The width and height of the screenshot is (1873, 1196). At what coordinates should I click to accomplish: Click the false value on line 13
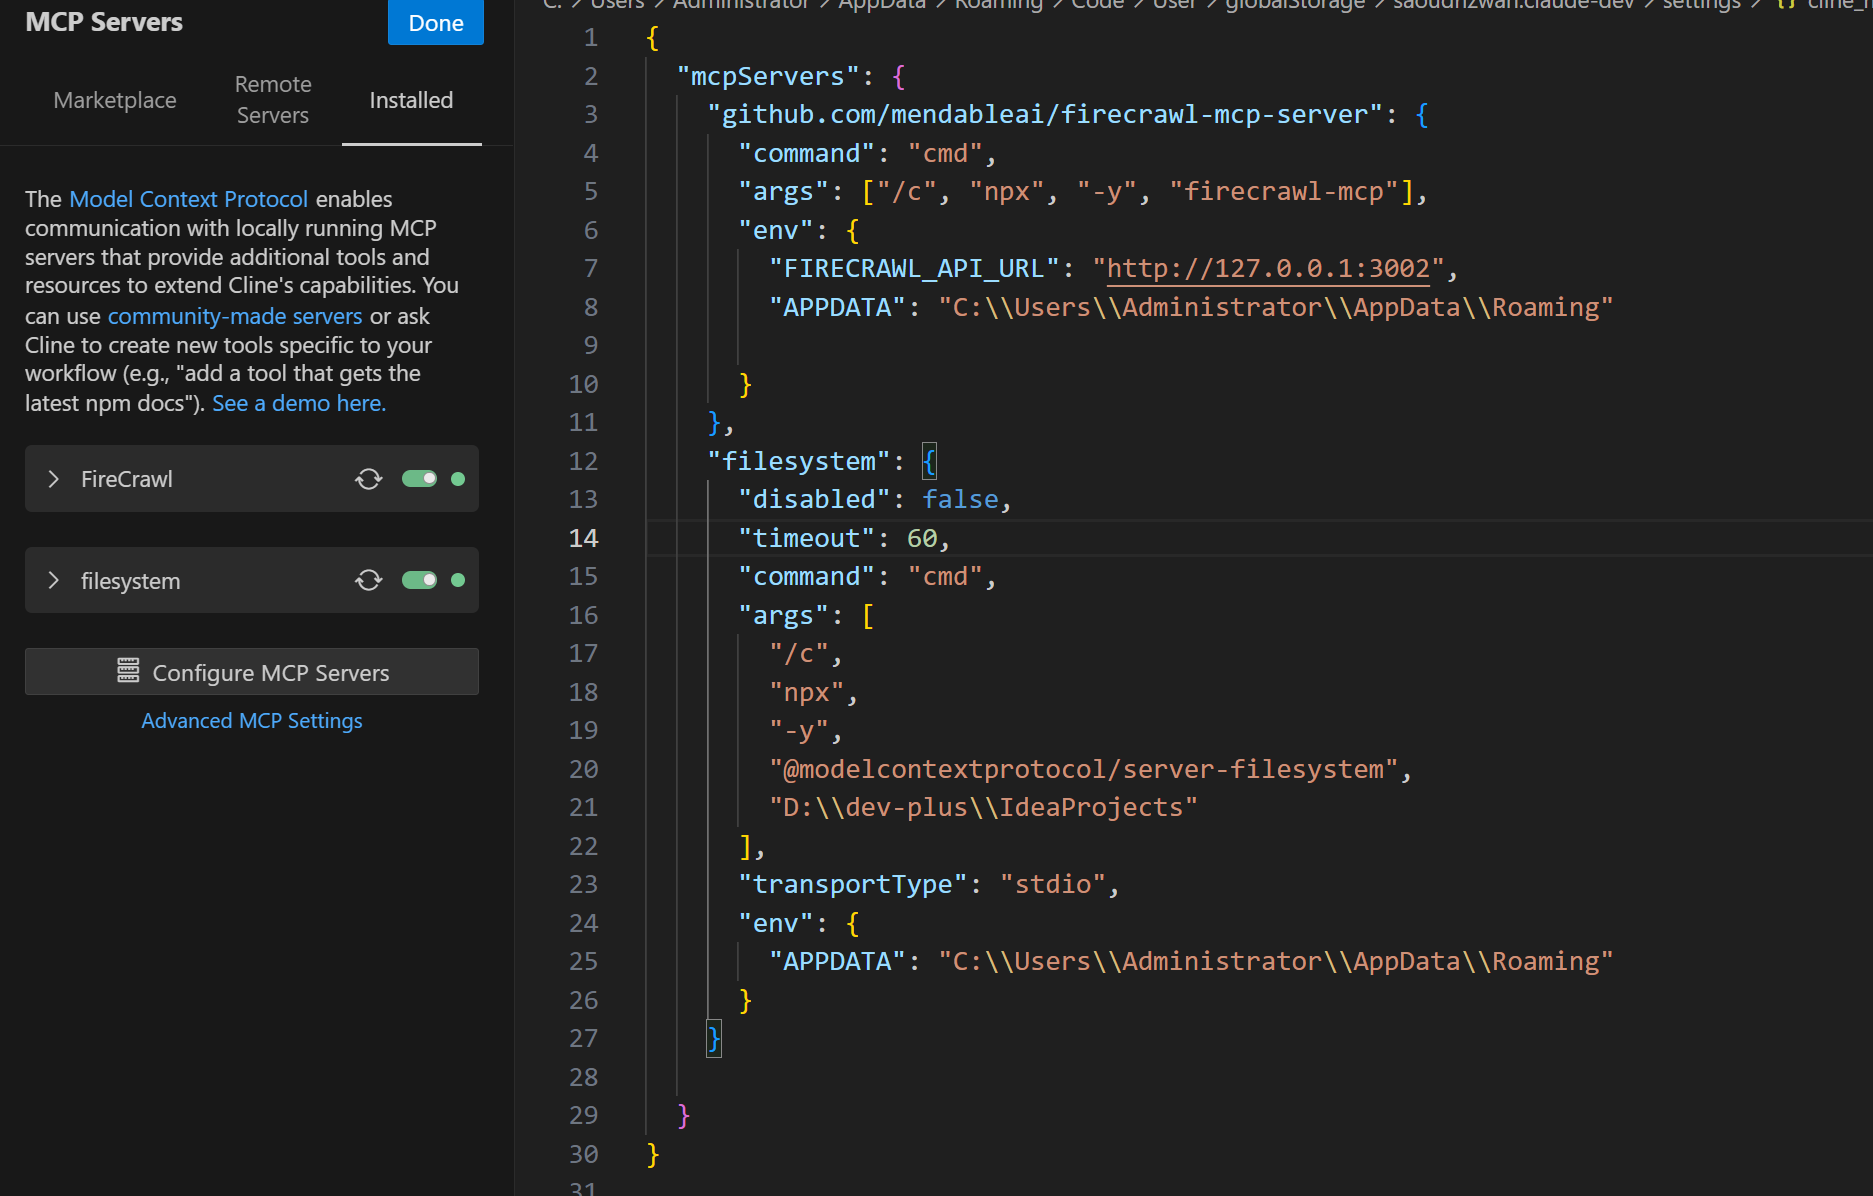960,499
